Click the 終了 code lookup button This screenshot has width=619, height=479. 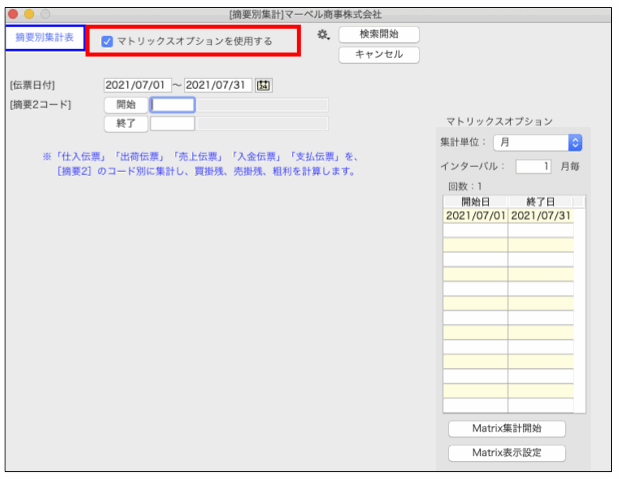click(126, 124)
